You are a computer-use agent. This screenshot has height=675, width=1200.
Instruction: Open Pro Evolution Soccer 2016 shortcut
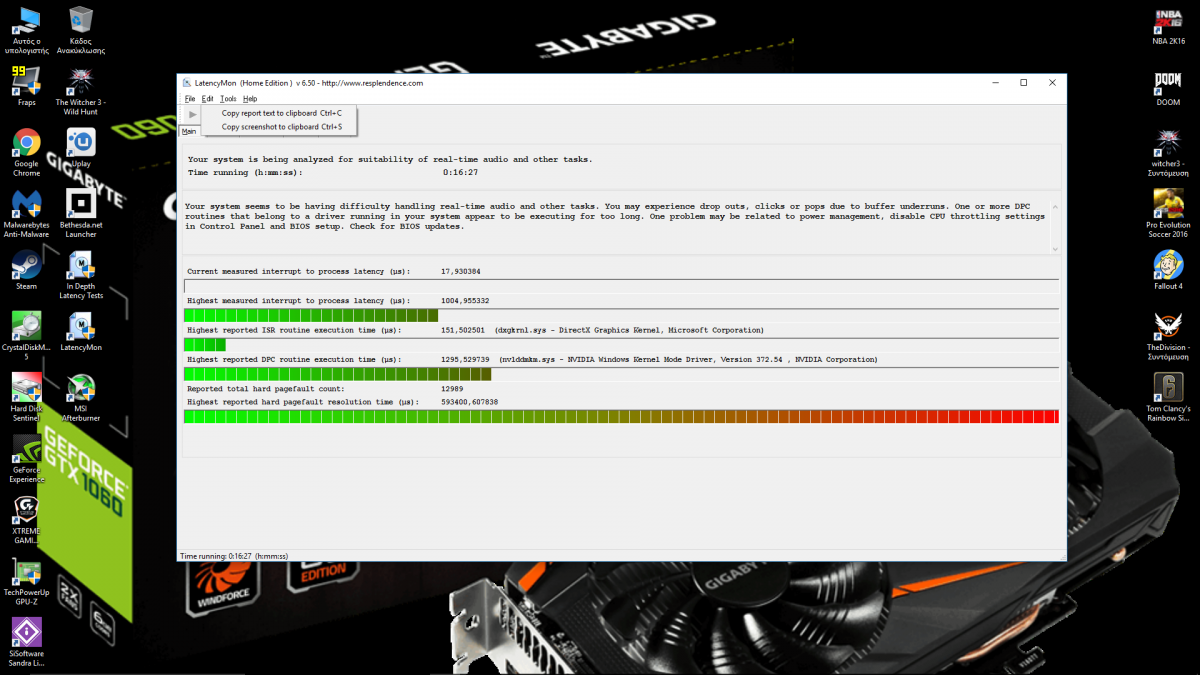pos(1168,214)
